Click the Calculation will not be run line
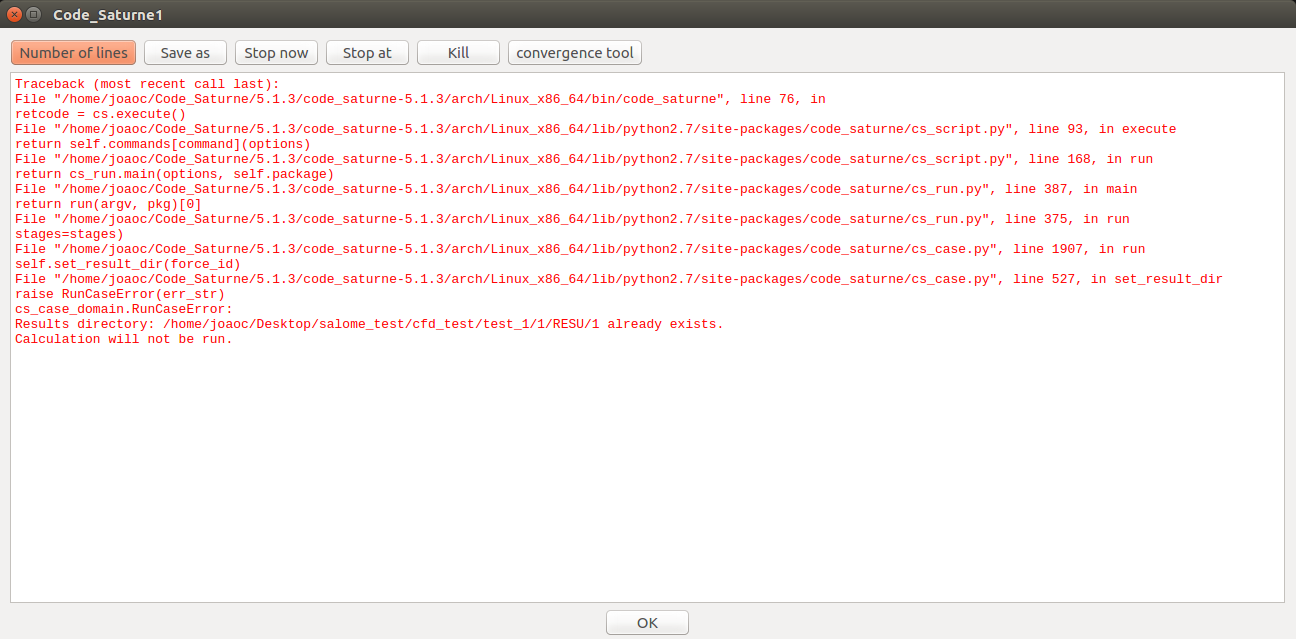 [123, 339]
